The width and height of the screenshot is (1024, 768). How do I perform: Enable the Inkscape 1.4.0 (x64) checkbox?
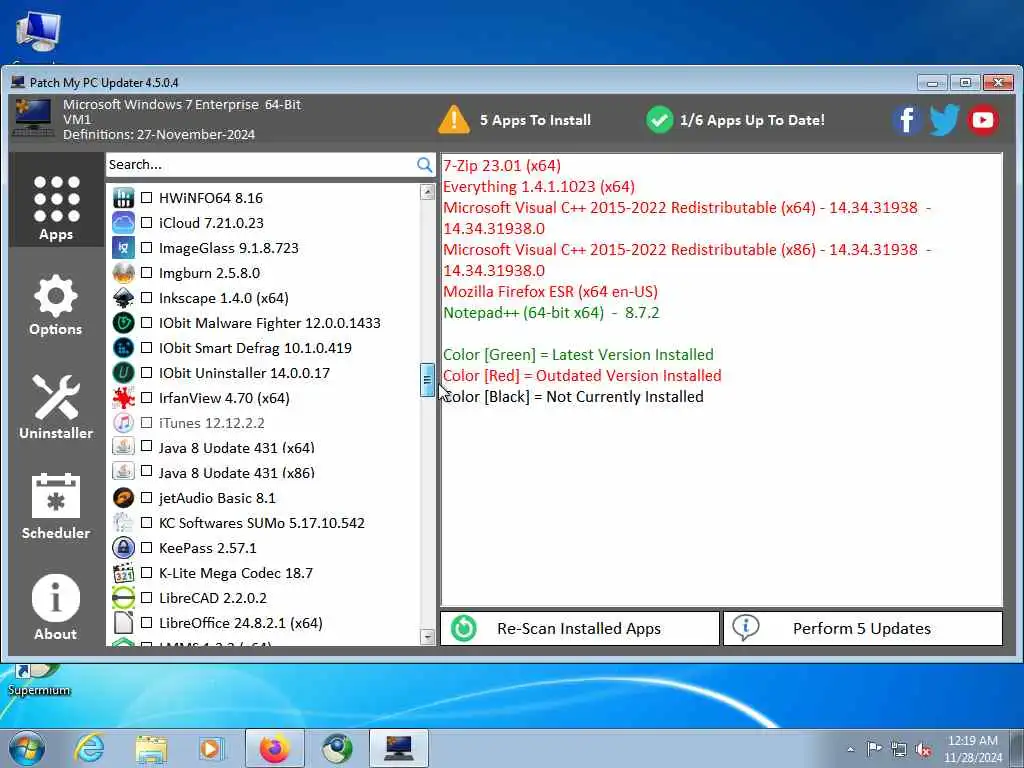(x=147, y=298)
